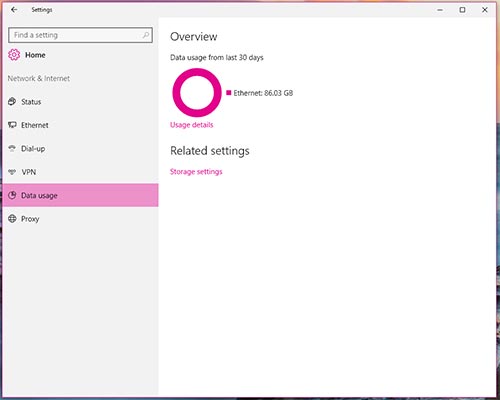Image resolution: width=500 pixels, height=400 pixels.
Task: Open the Dial-up section
Action: tap(80, 148)
